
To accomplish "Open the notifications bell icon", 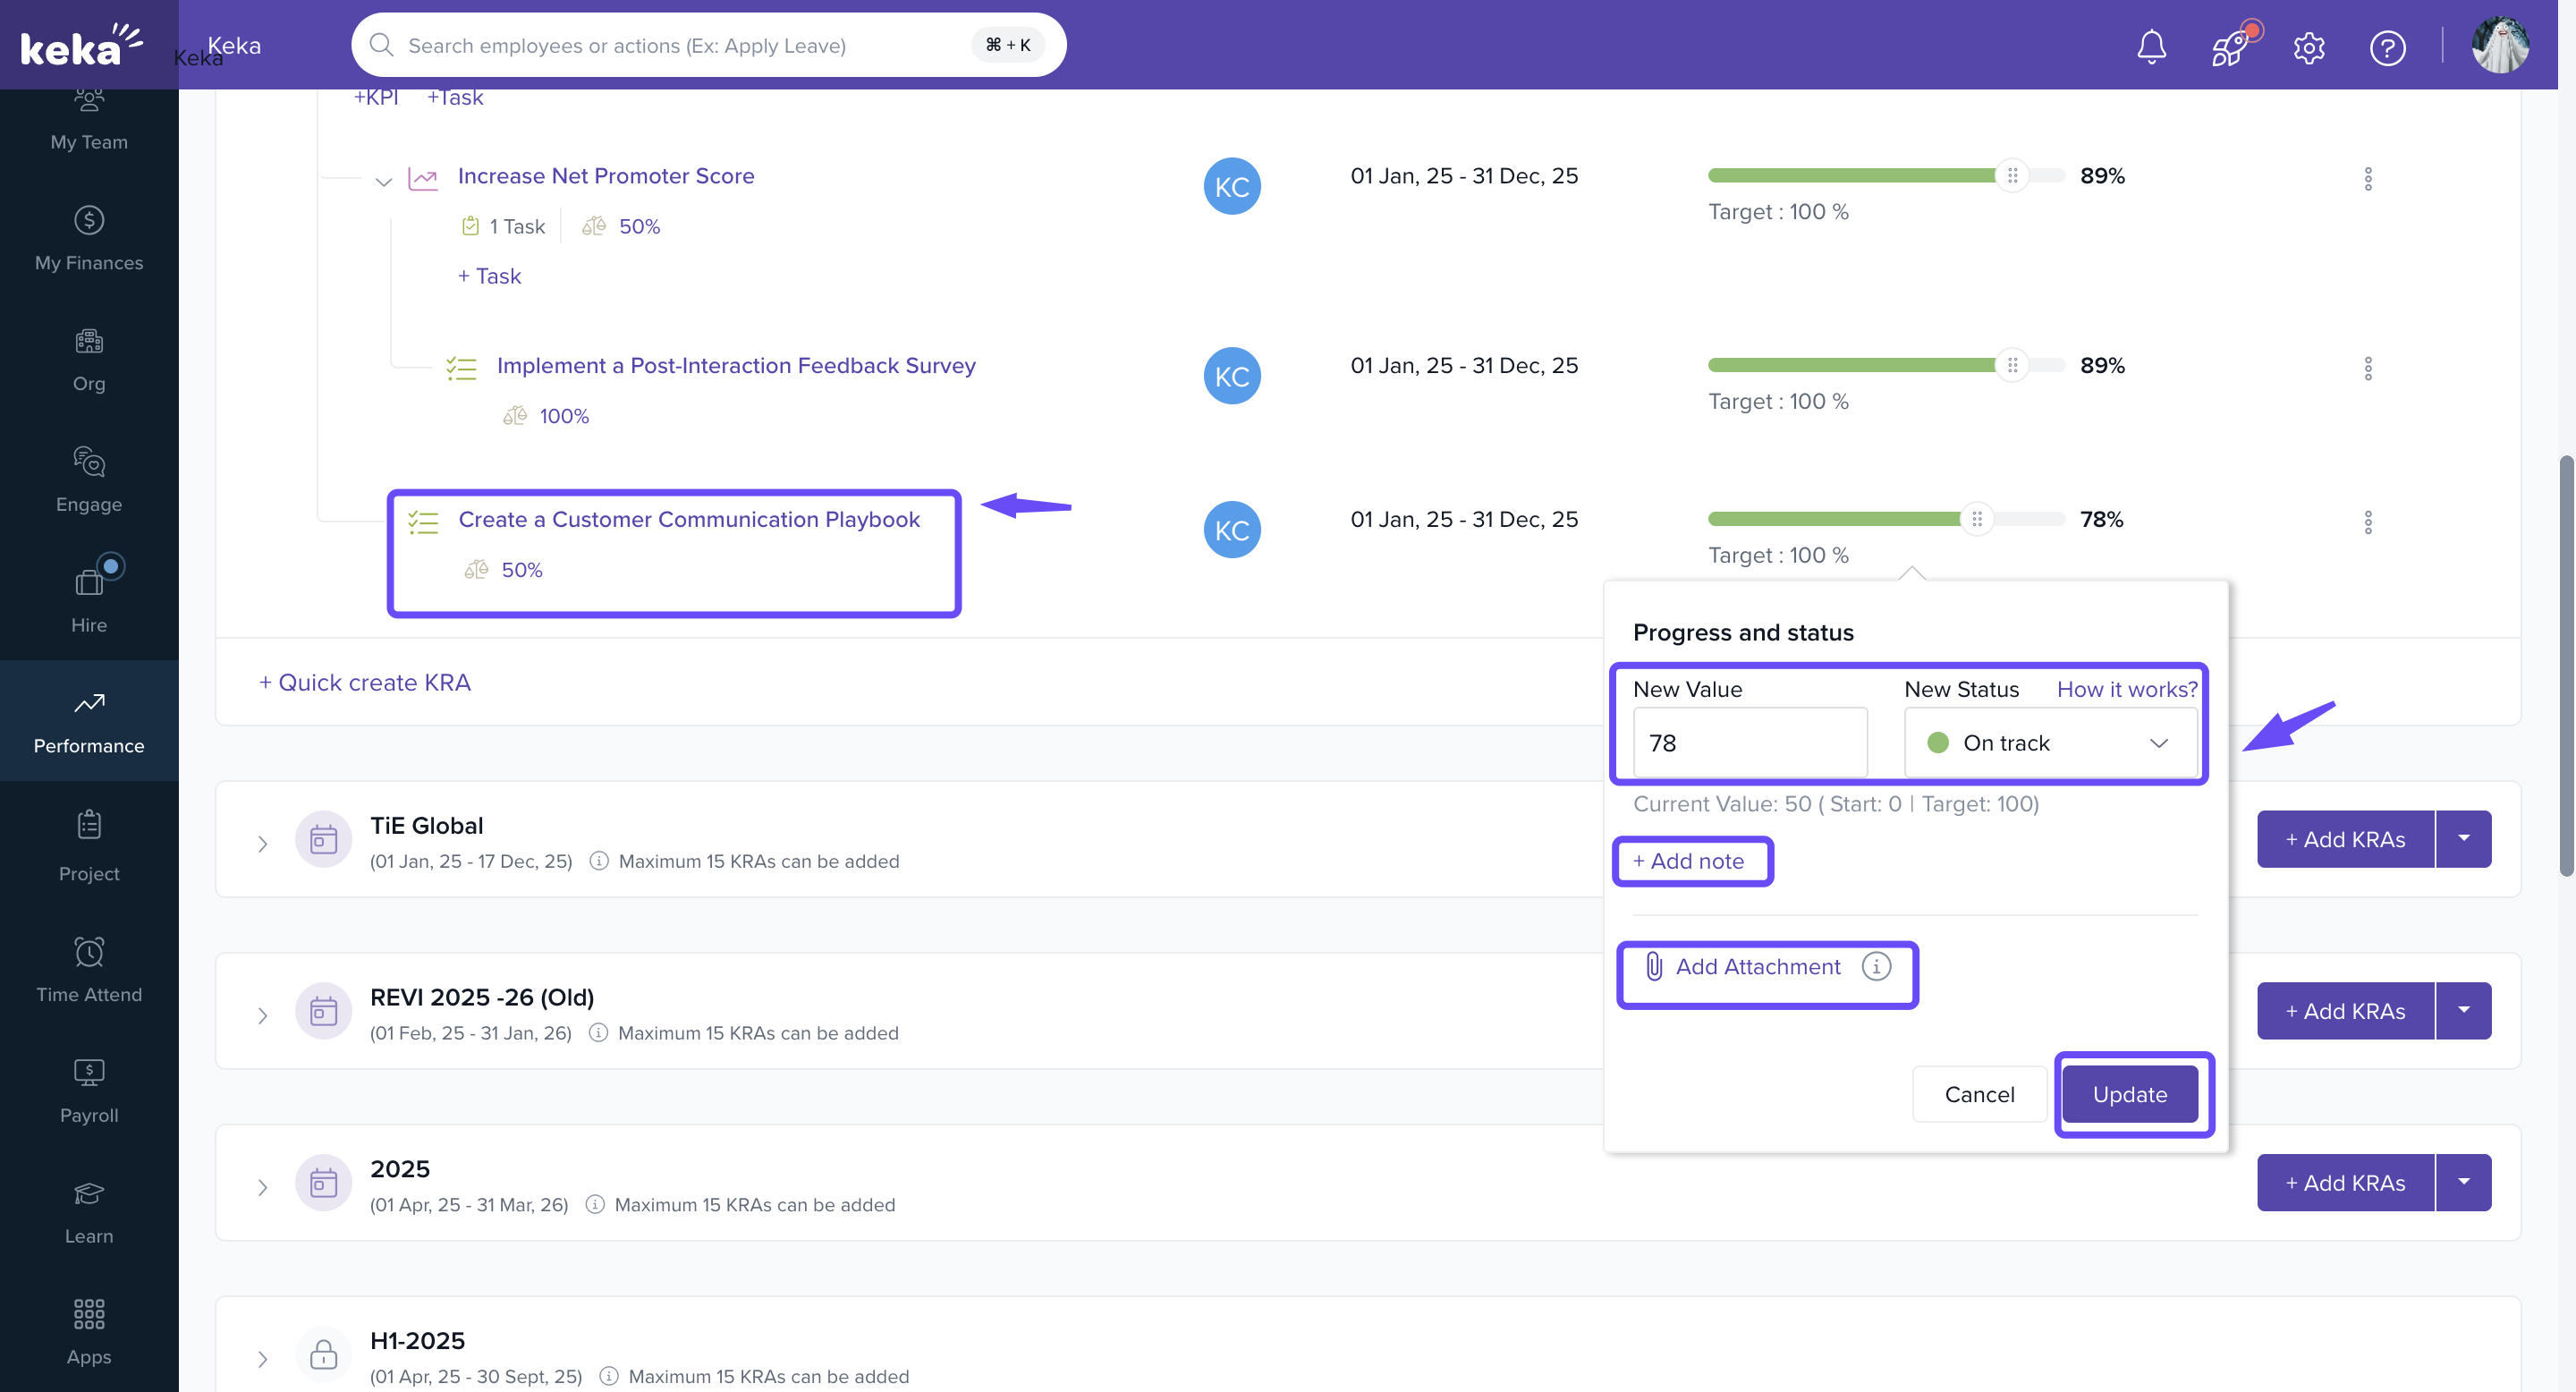I will pos(2151,46).
